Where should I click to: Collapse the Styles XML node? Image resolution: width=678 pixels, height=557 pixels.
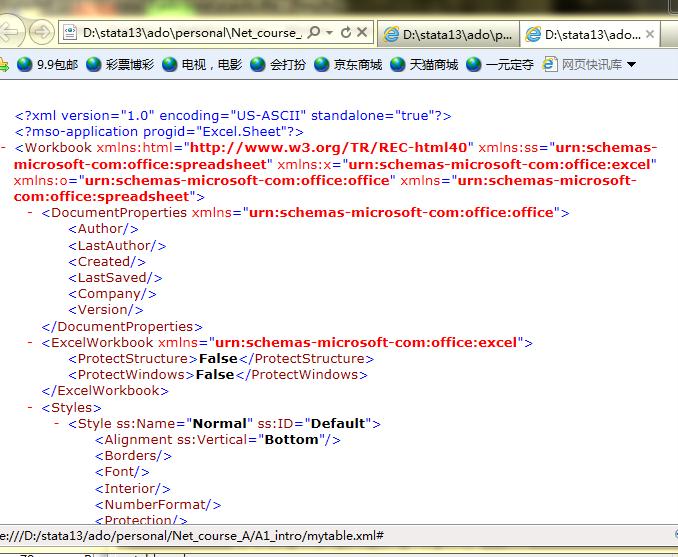[x=31, y=408]
